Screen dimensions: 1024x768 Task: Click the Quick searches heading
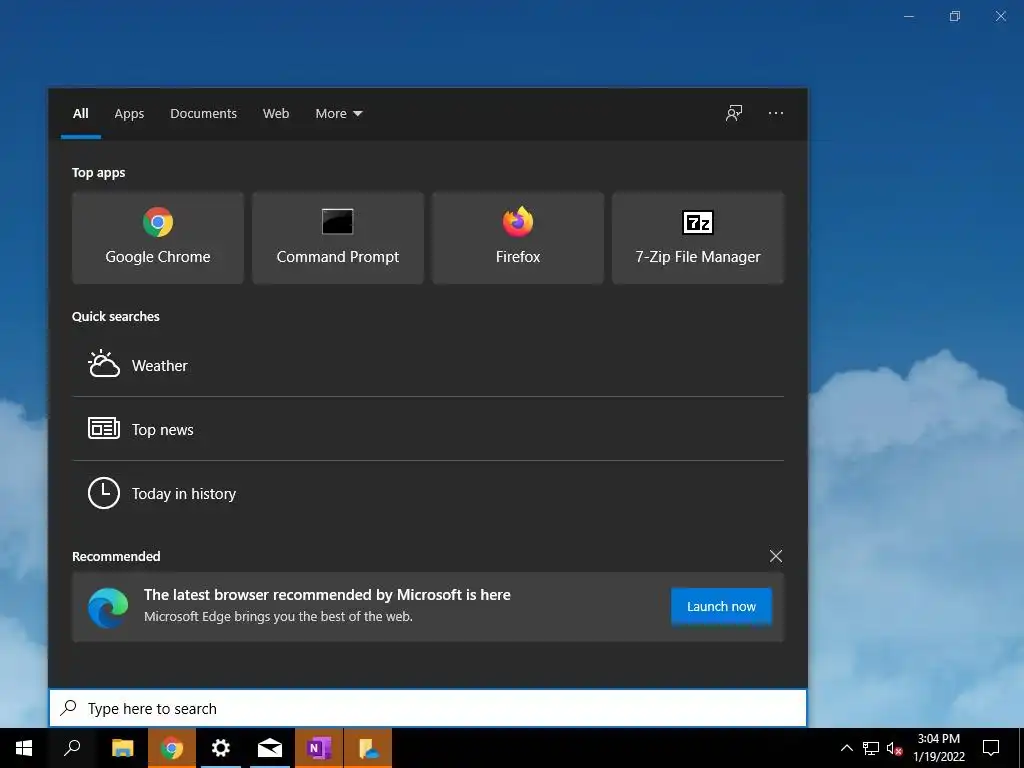116,316
